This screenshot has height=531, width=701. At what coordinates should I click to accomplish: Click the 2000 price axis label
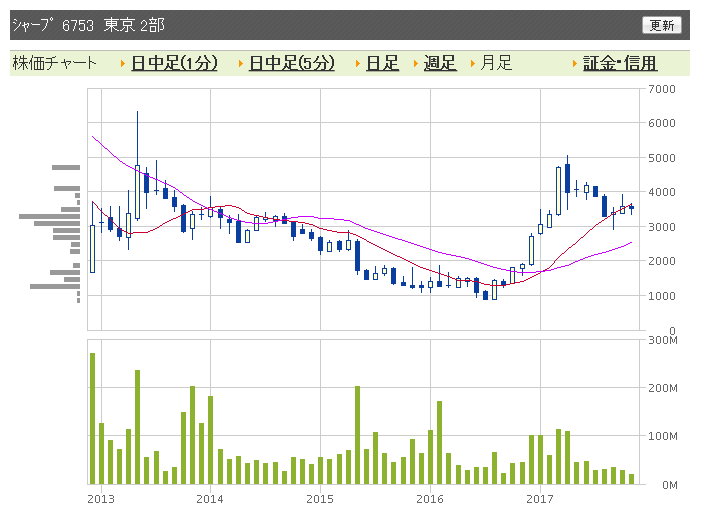[662, 261]
